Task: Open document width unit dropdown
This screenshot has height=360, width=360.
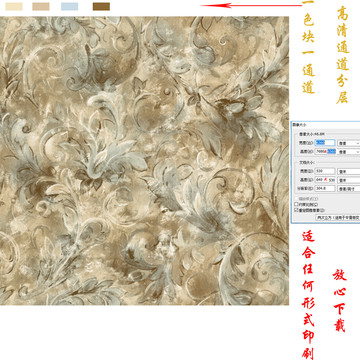Action: pos(349,171)
